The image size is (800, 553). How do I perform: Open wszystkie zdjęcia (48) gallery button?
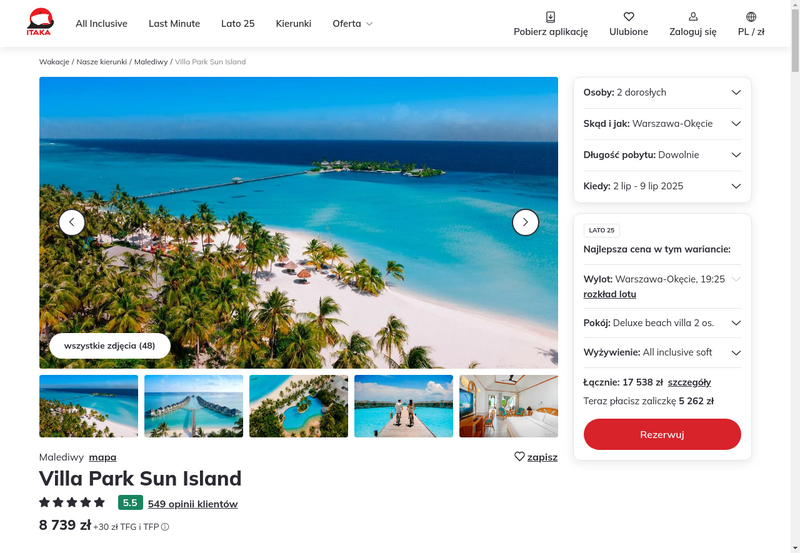tap(110, 346)
